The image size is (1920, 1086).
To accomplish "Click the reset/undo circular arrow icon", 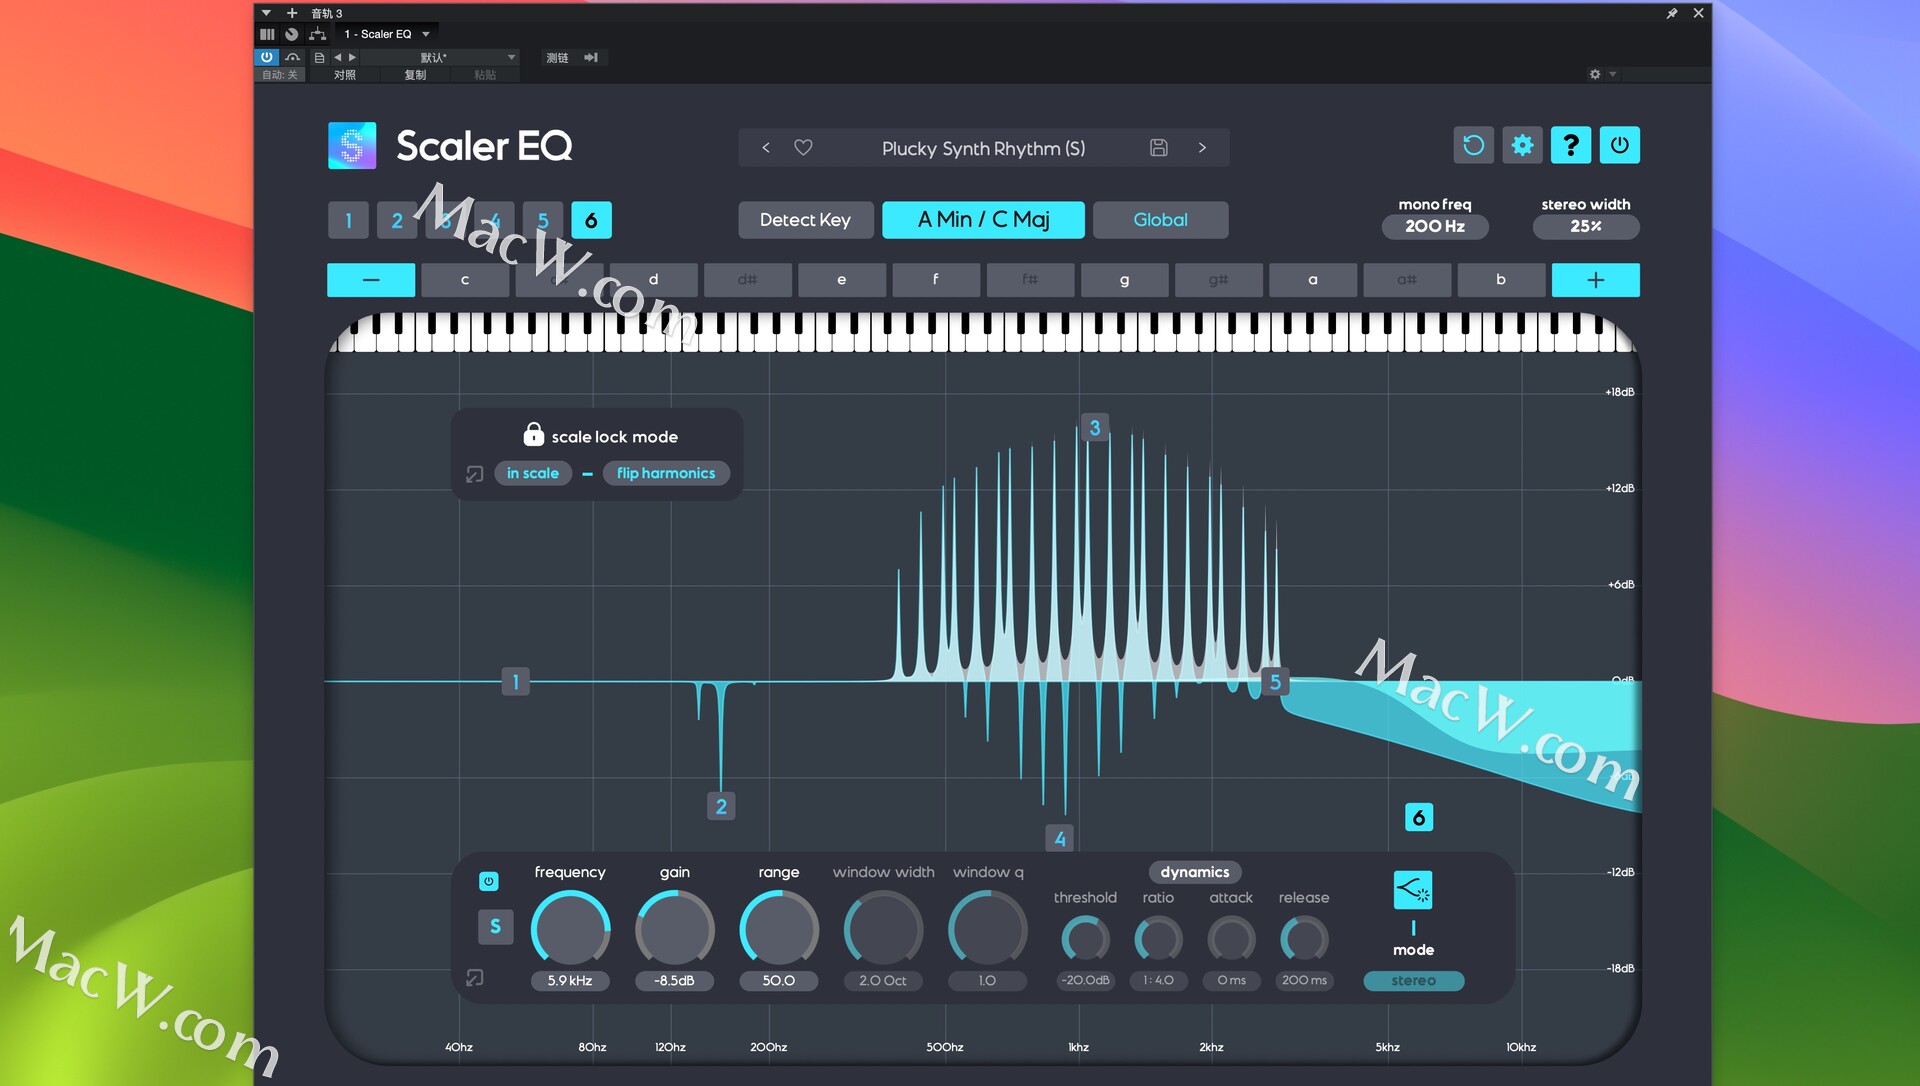I will [1473, 145].
